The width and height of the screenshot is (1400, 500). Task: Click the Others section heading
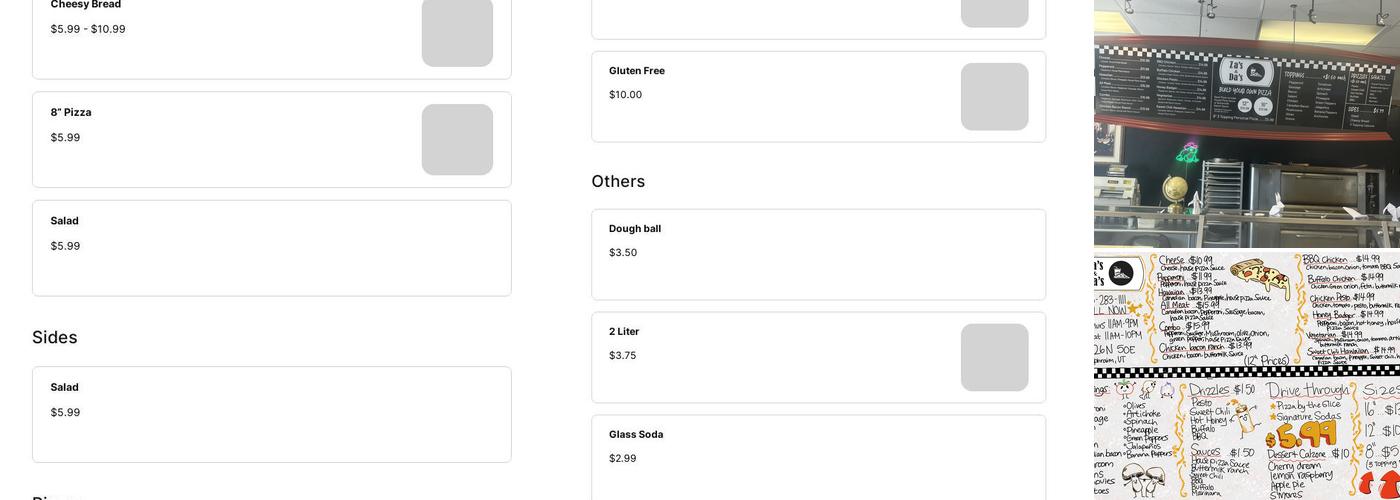618,181
